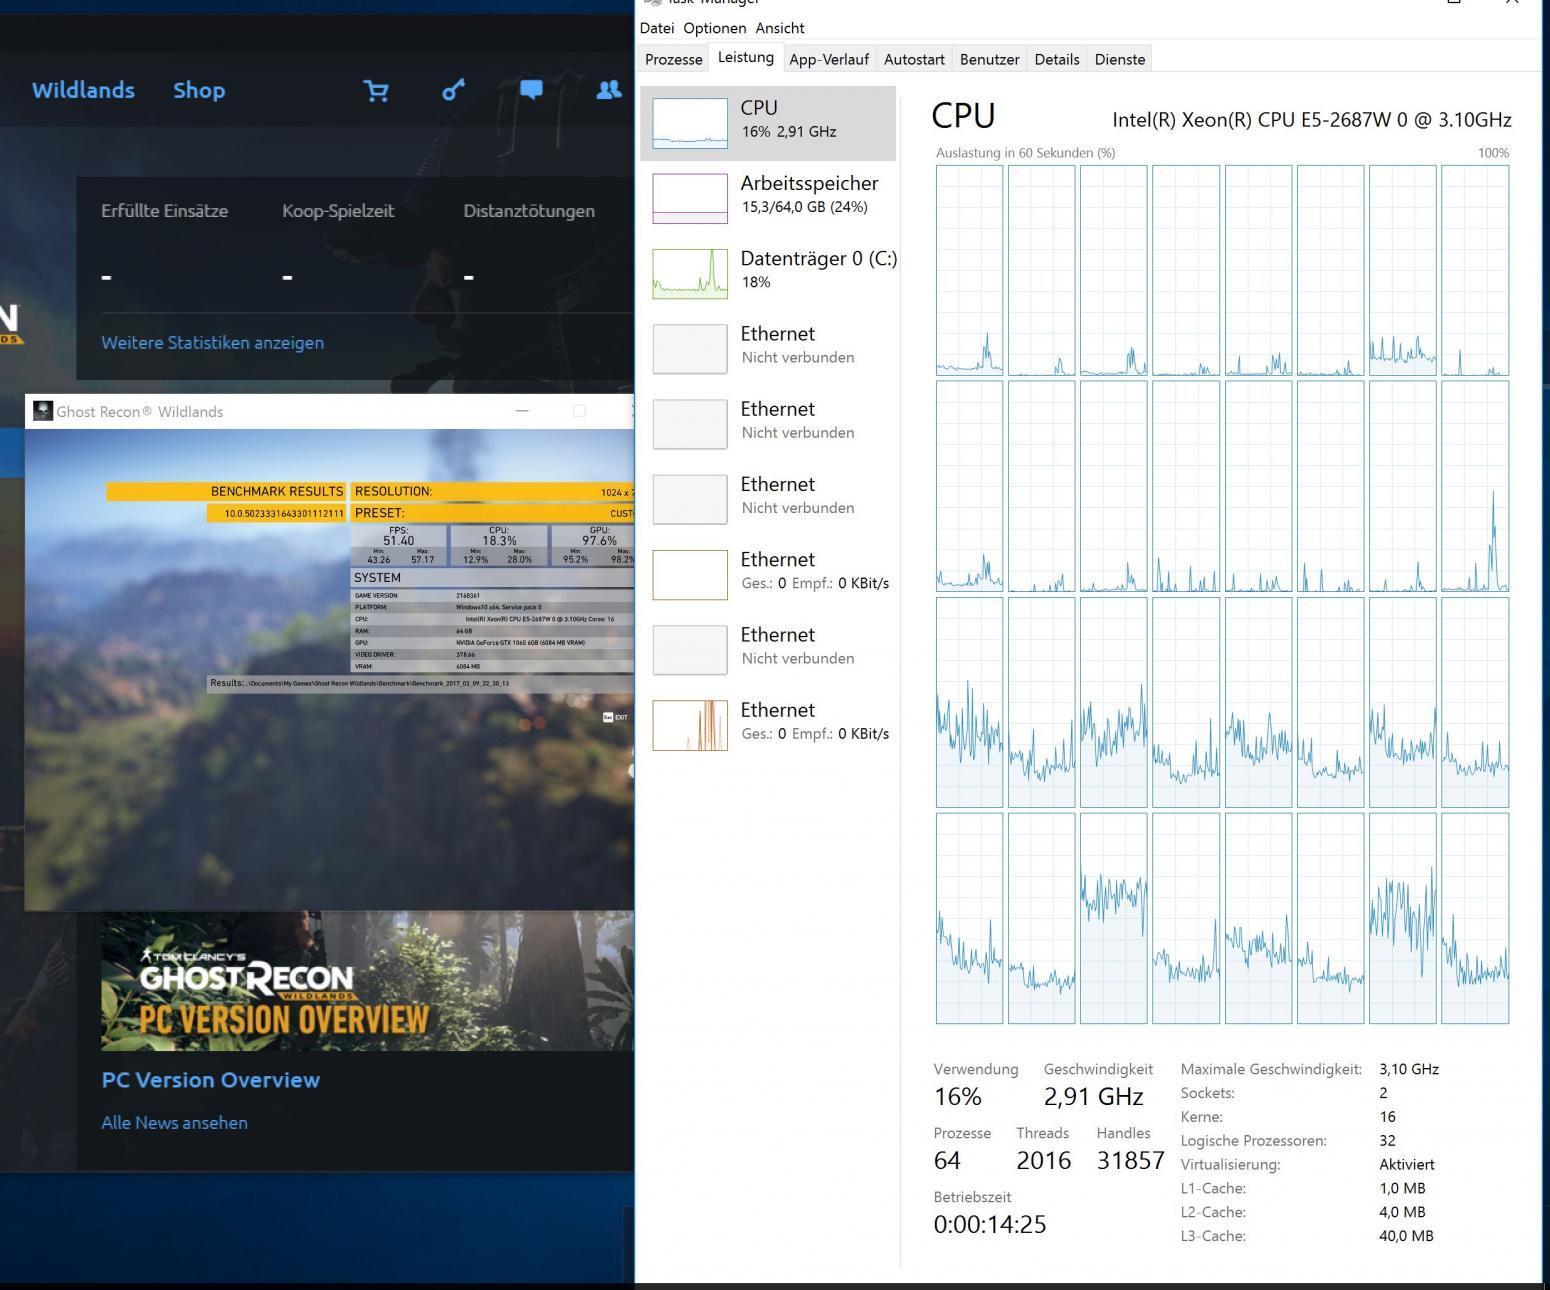Click Alle News ansehen link
The width and height of the screenshot is (1550, 1290).
pyautogui.click(x=174, y=1122)
